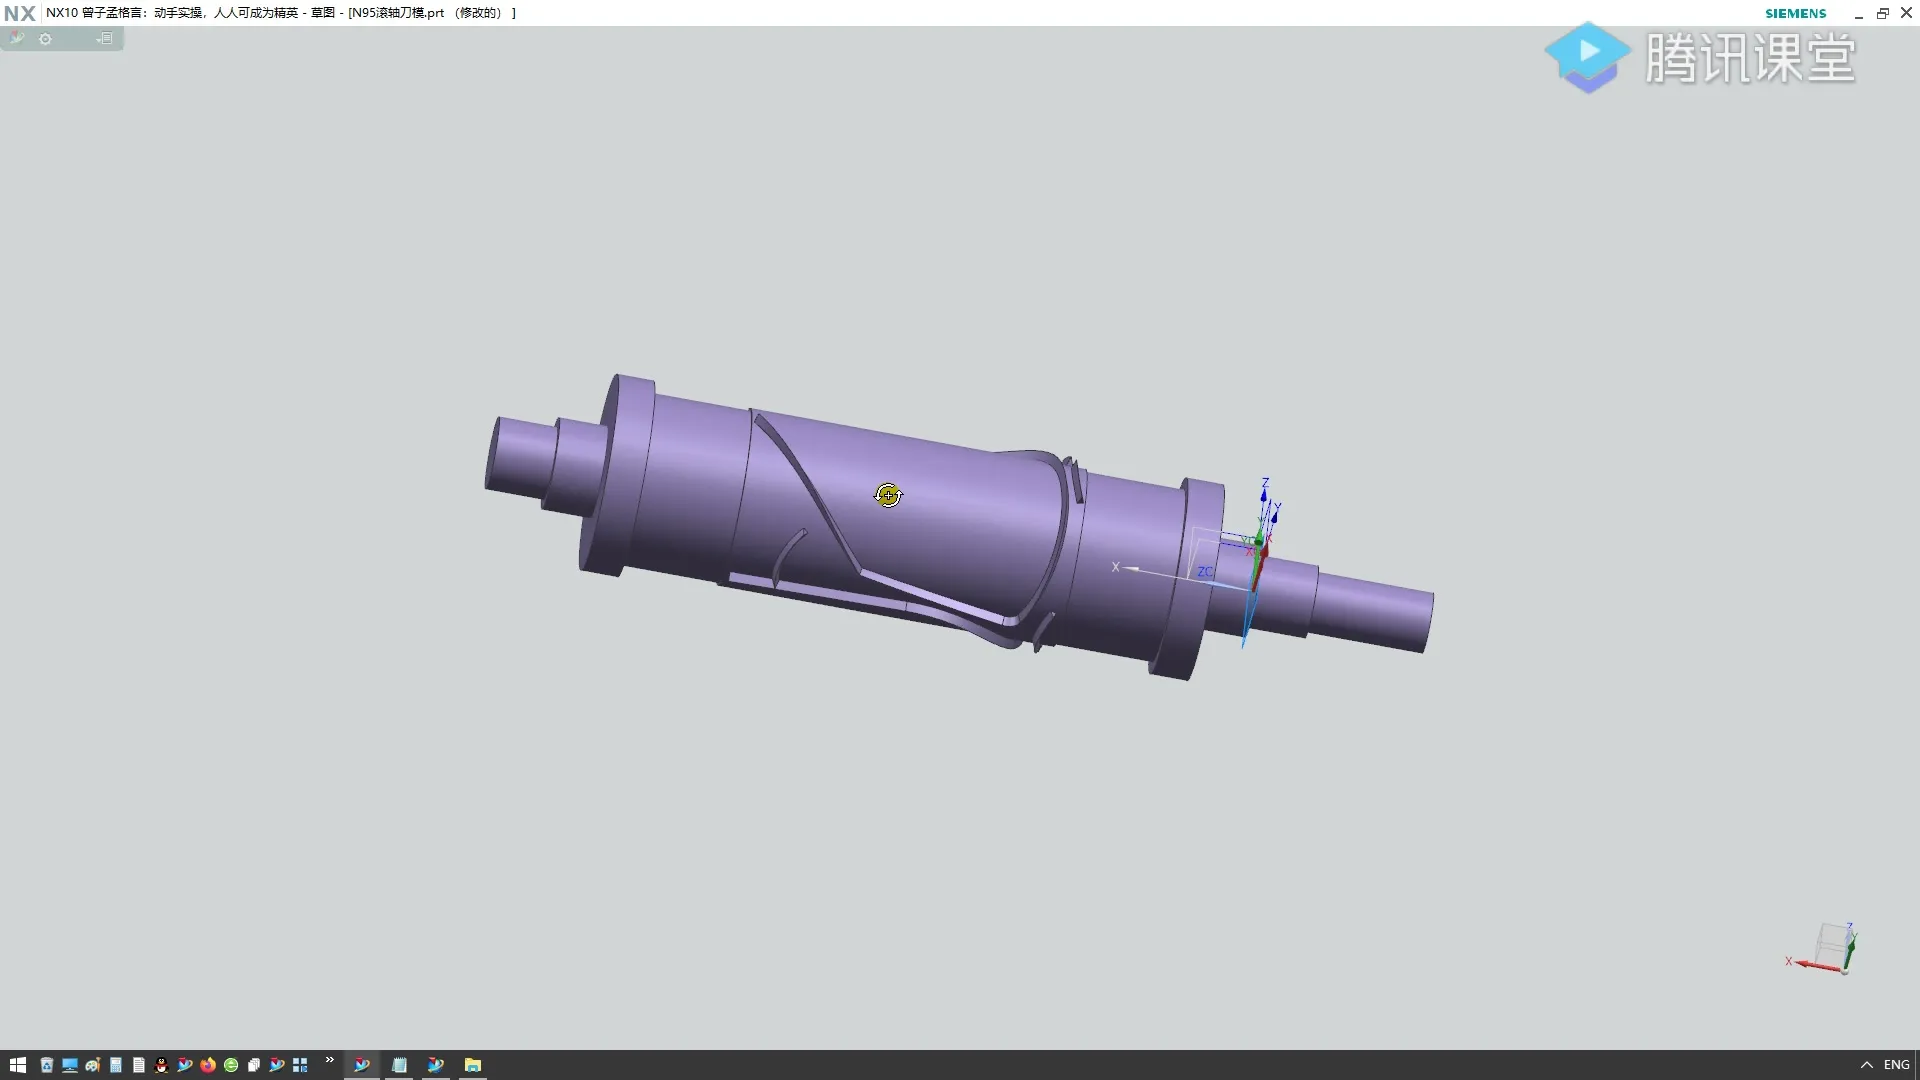The width and height of the screenshot is (1920, 1080).
Task: Switch to the File Explorer window in the taskbar
Action: (472, 1065)
